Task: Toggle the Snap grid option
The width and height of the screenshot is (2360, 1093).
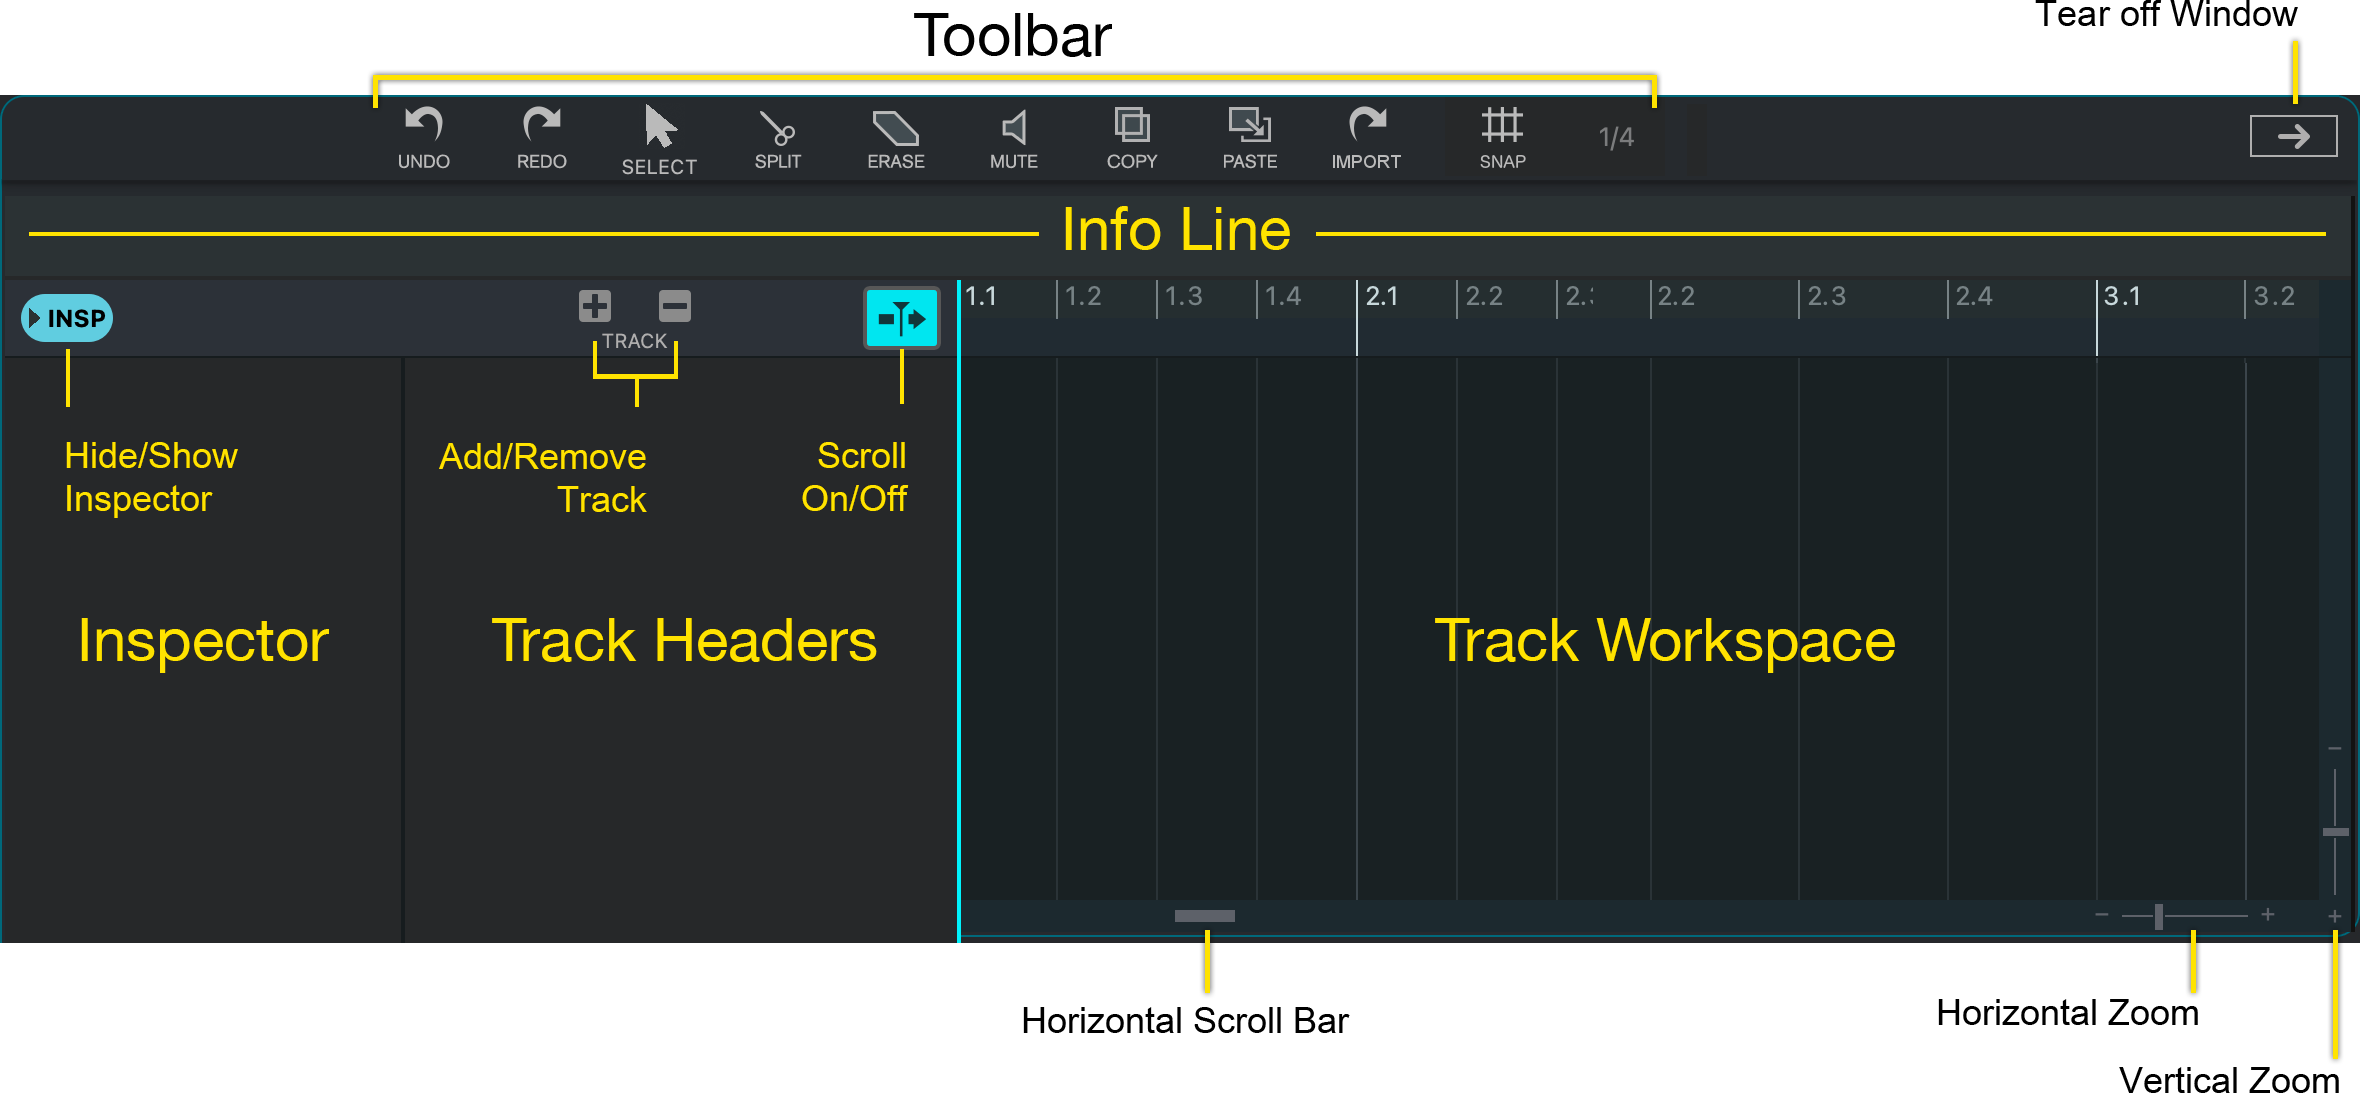Action: tap(1502, 126)
